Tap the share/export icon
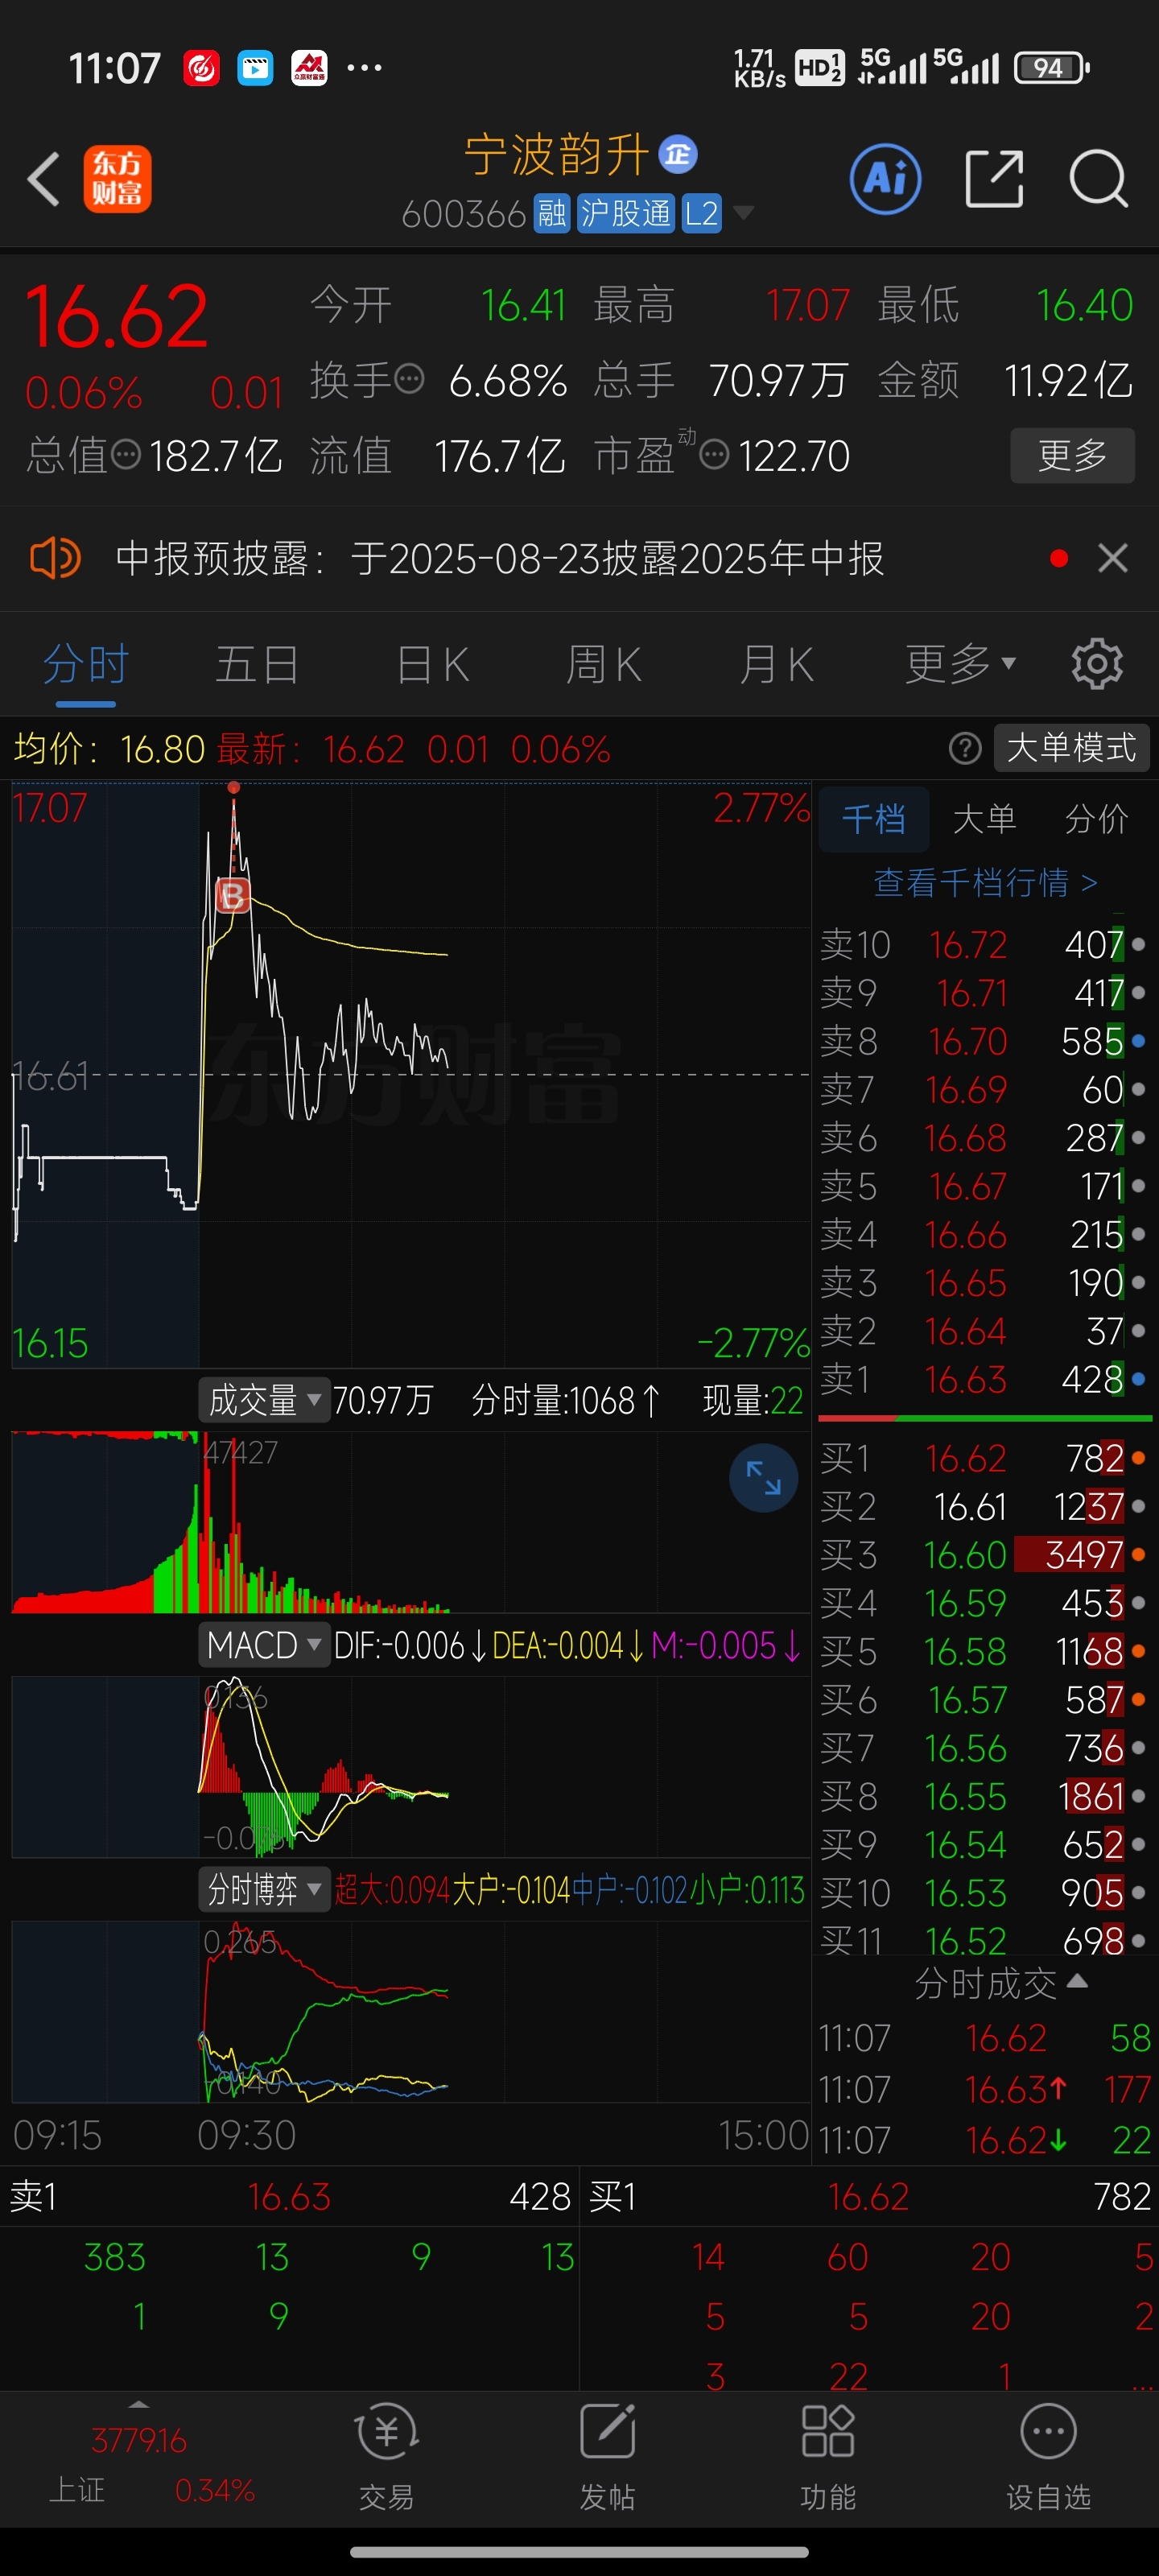Viewport: 1159px width, 2576px height. tap(995, 180)
